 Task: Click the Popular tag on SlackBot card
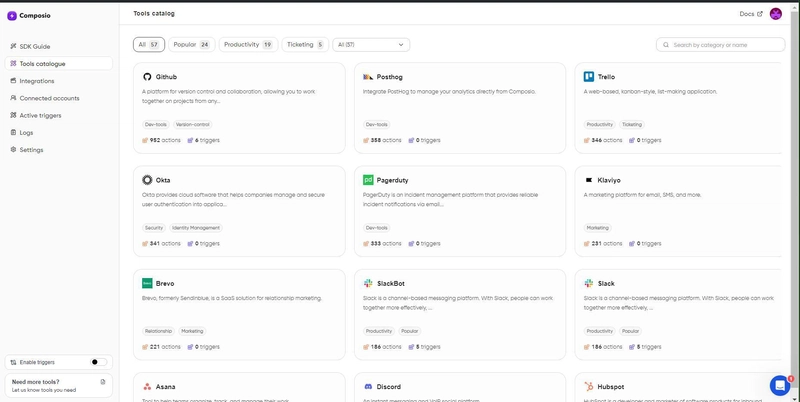pos(409,331)
